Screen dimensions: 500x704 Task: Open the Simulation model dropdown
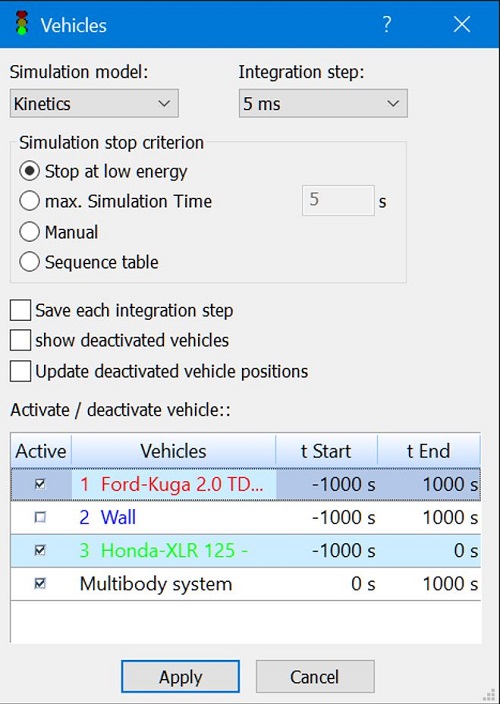[x=94, y=103]
